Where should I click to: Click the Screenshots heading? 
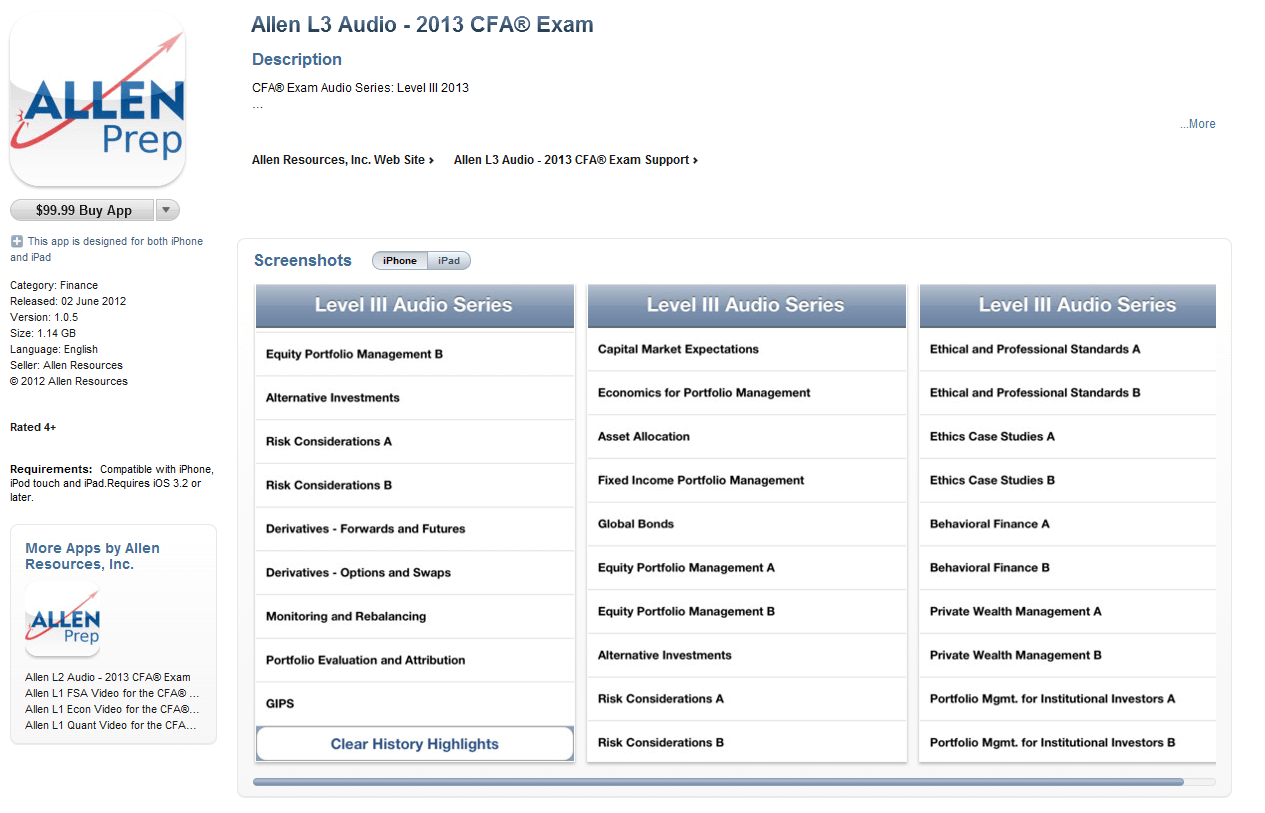click(303, 261)
